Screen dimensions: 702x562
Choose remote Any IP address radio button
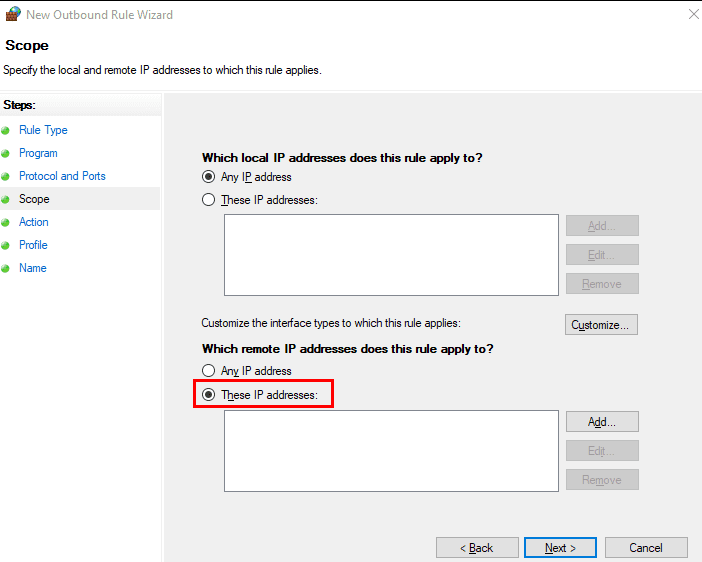(208, 371)
